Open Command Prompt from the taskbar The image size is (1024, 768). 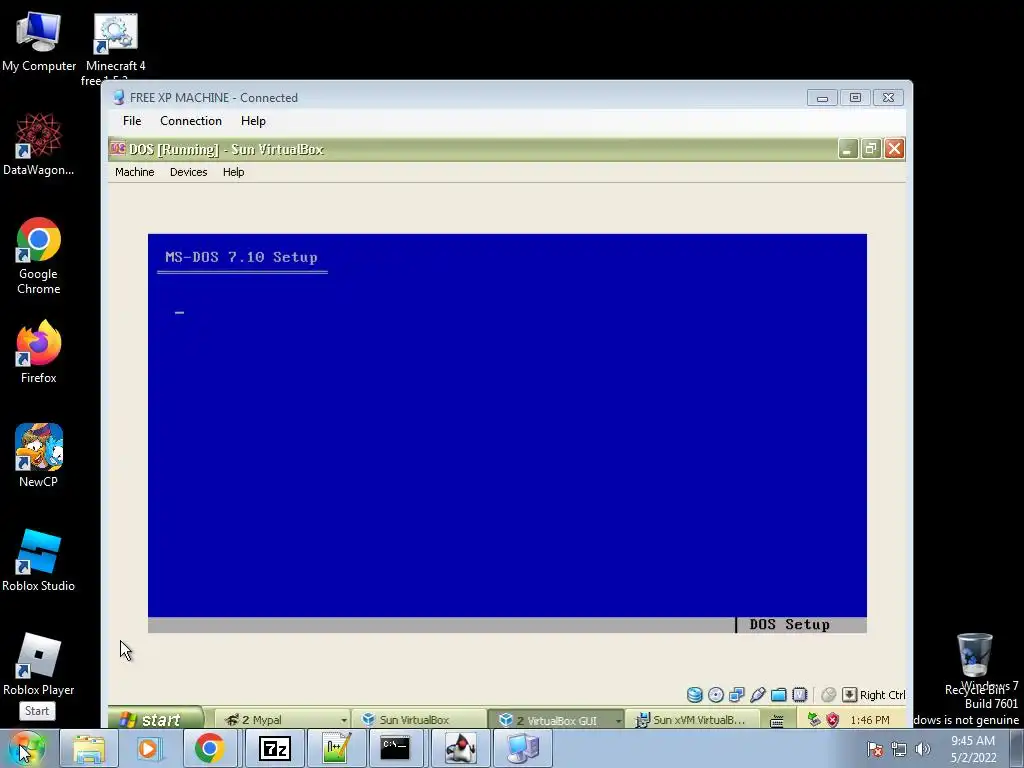(395, 748)
